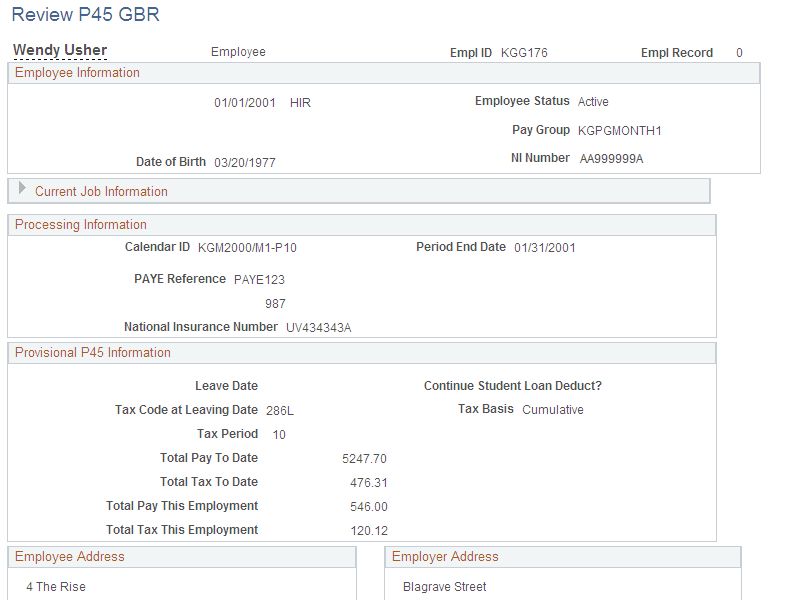Click the Pay Group value KGPGMONTH1
This screenshot has height=600, width=800.
point(620,130)
